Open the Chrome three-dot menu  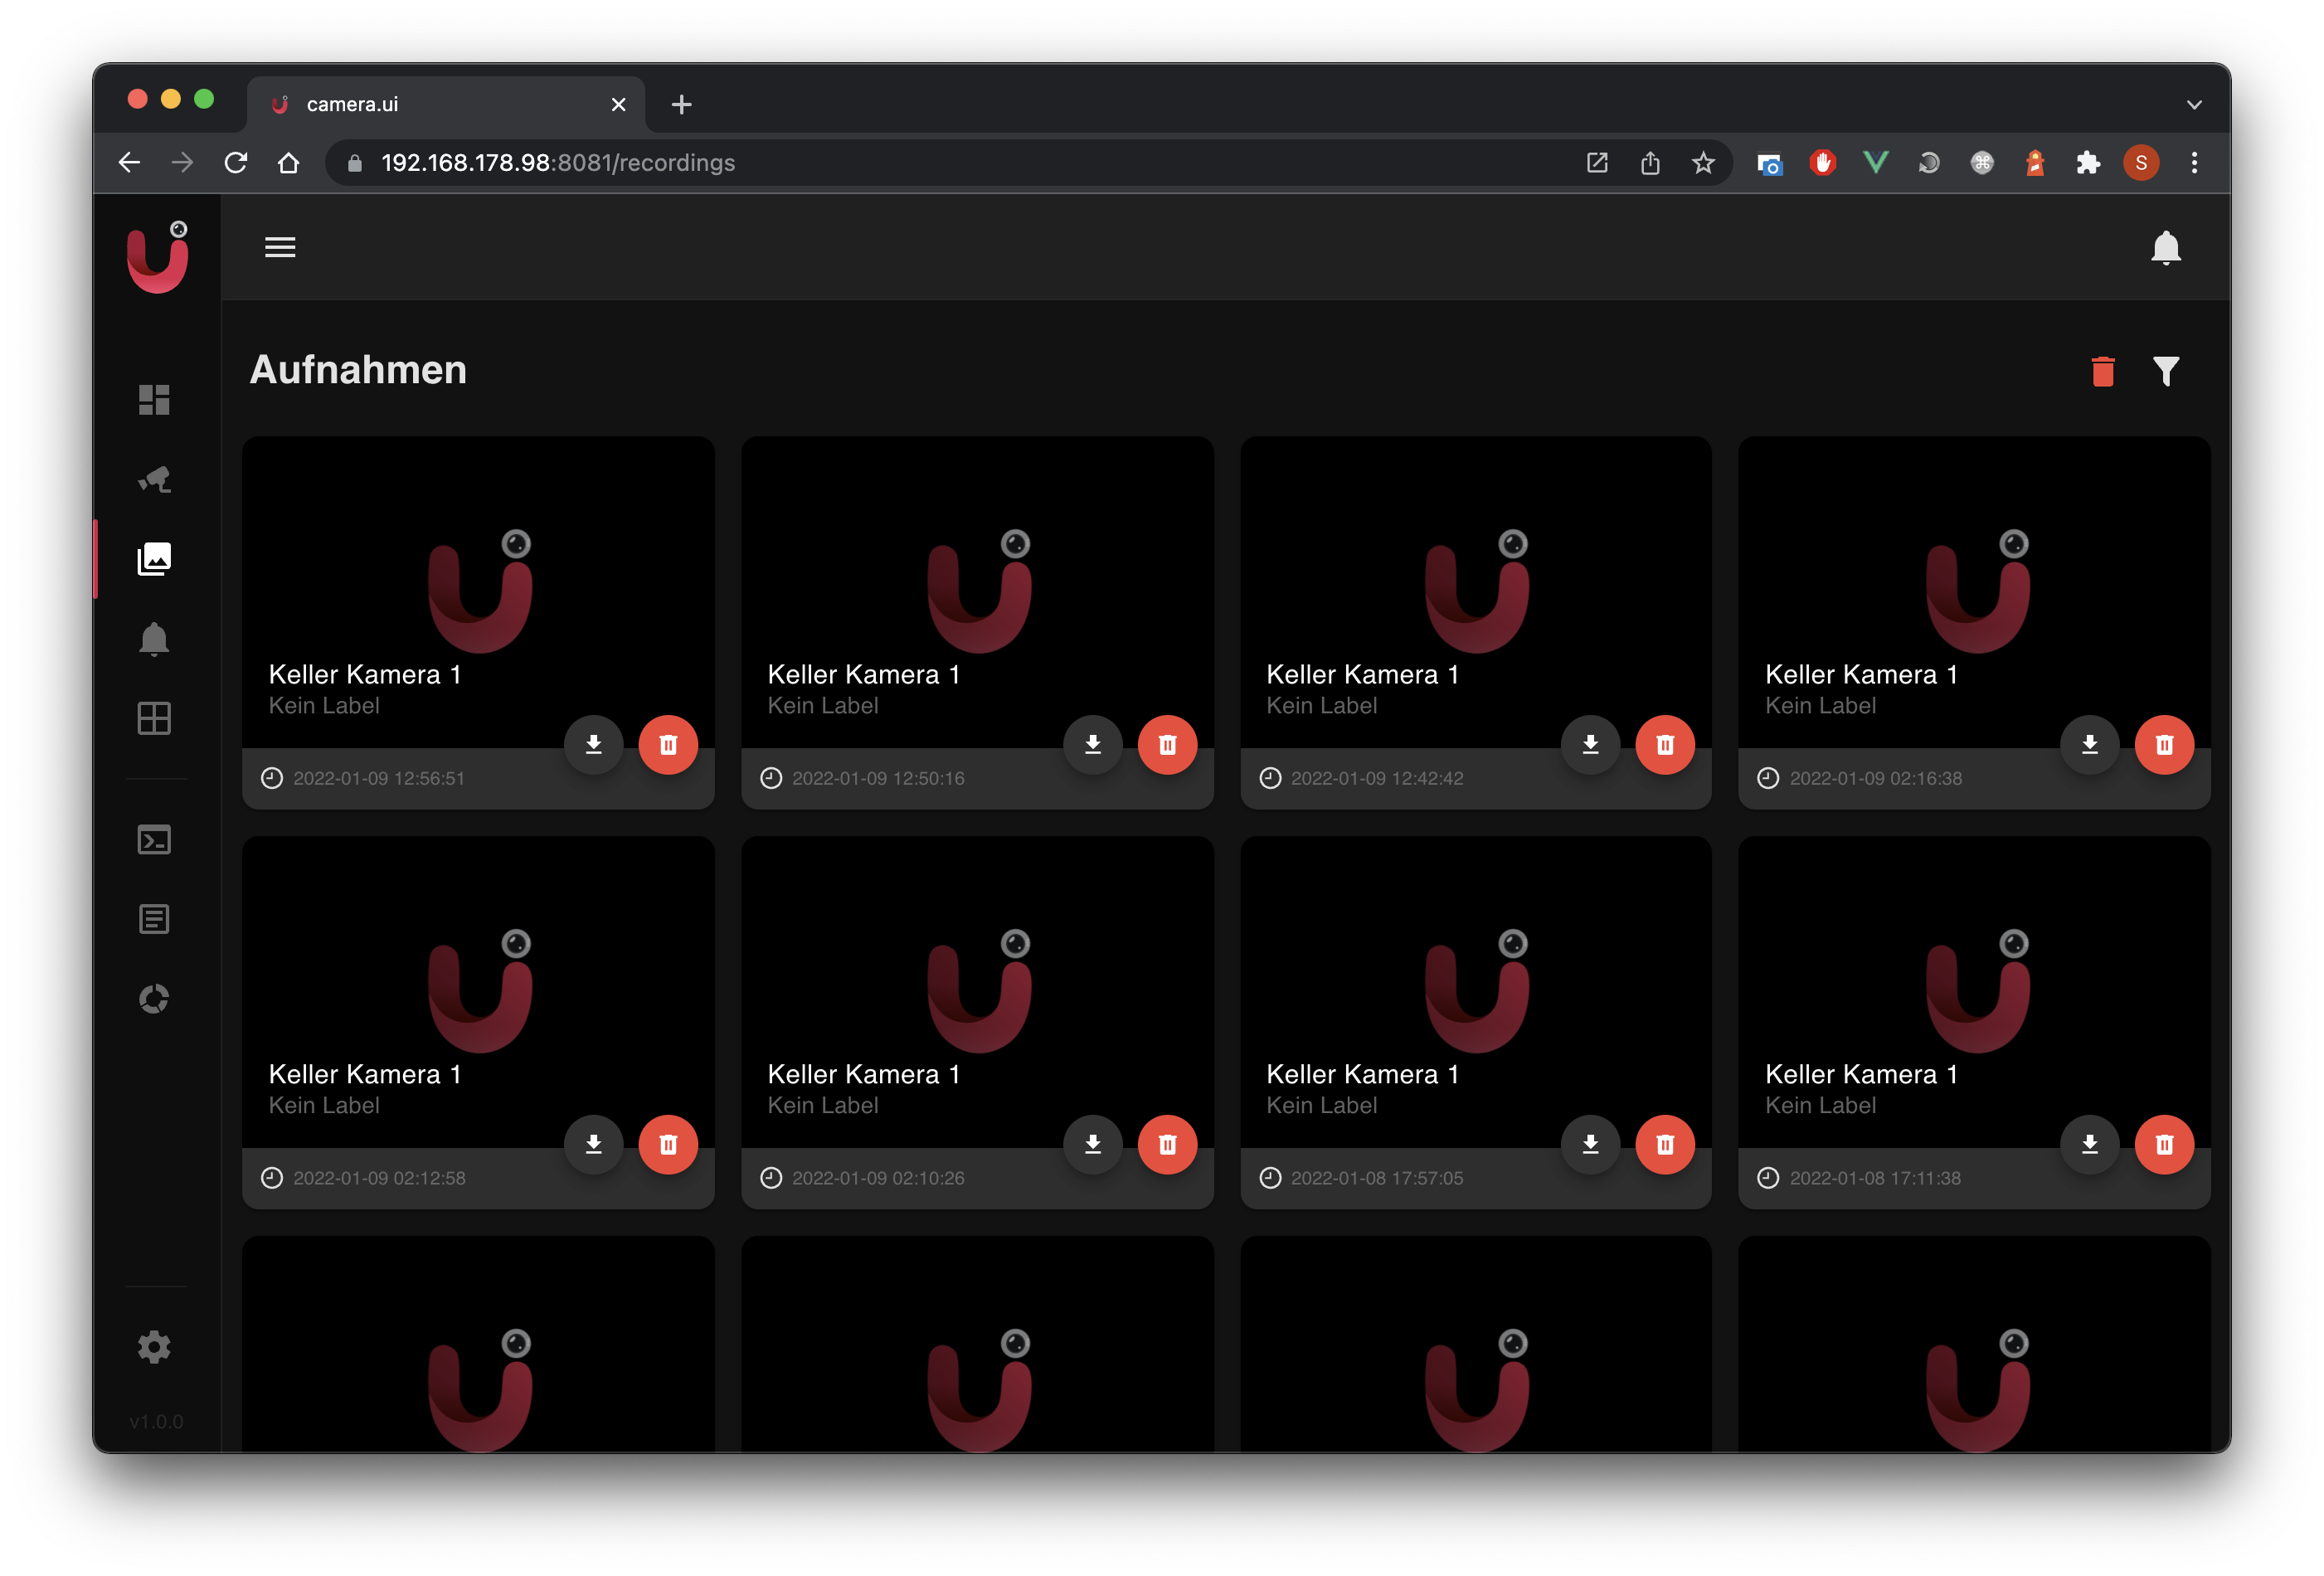[x=2194, y=162]
